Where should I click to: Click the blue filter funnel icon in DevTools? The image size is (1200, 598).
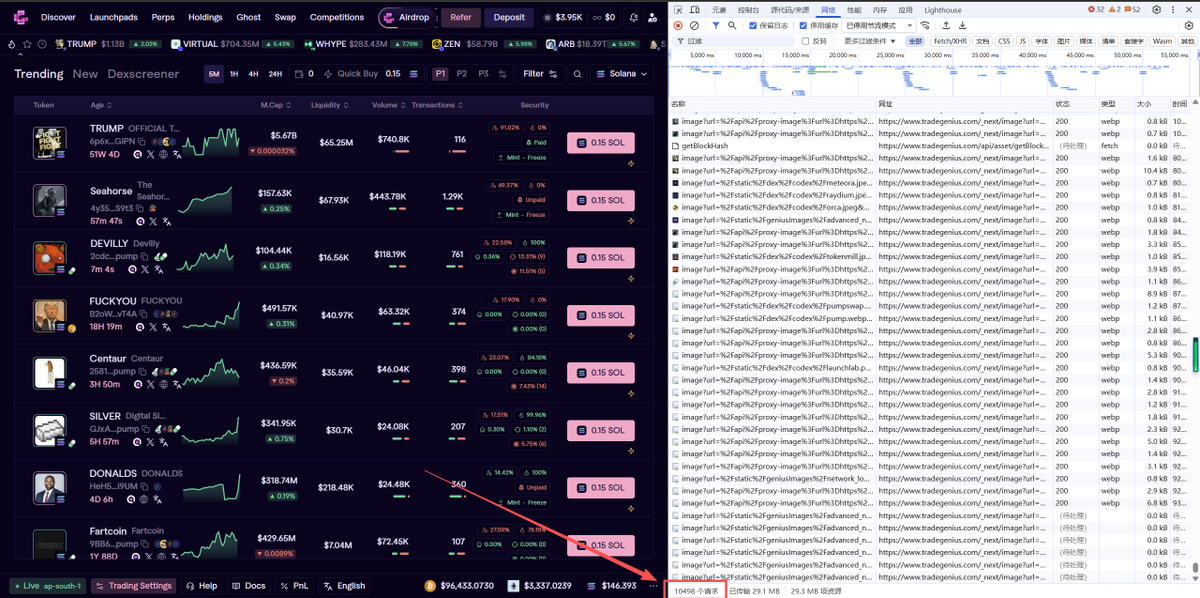(716, 25)
